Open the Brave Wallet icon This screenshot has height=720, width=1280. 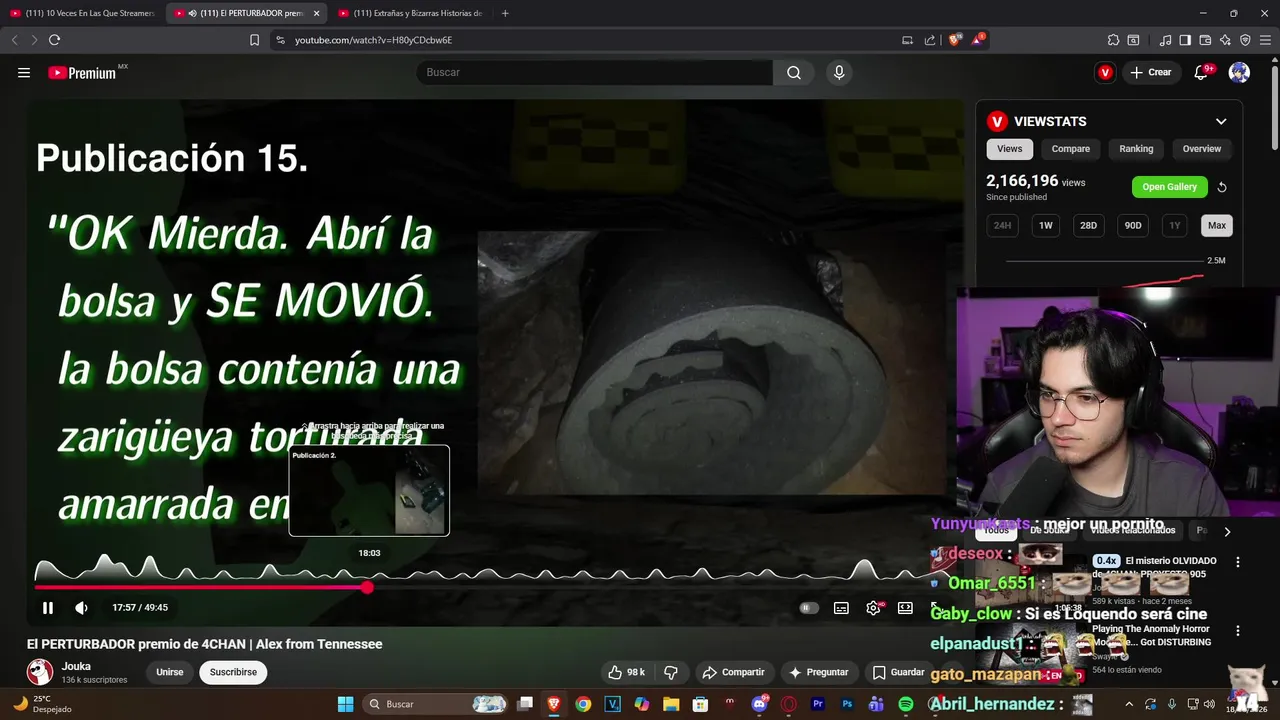pyautogui.click(x=1205, y=40)
